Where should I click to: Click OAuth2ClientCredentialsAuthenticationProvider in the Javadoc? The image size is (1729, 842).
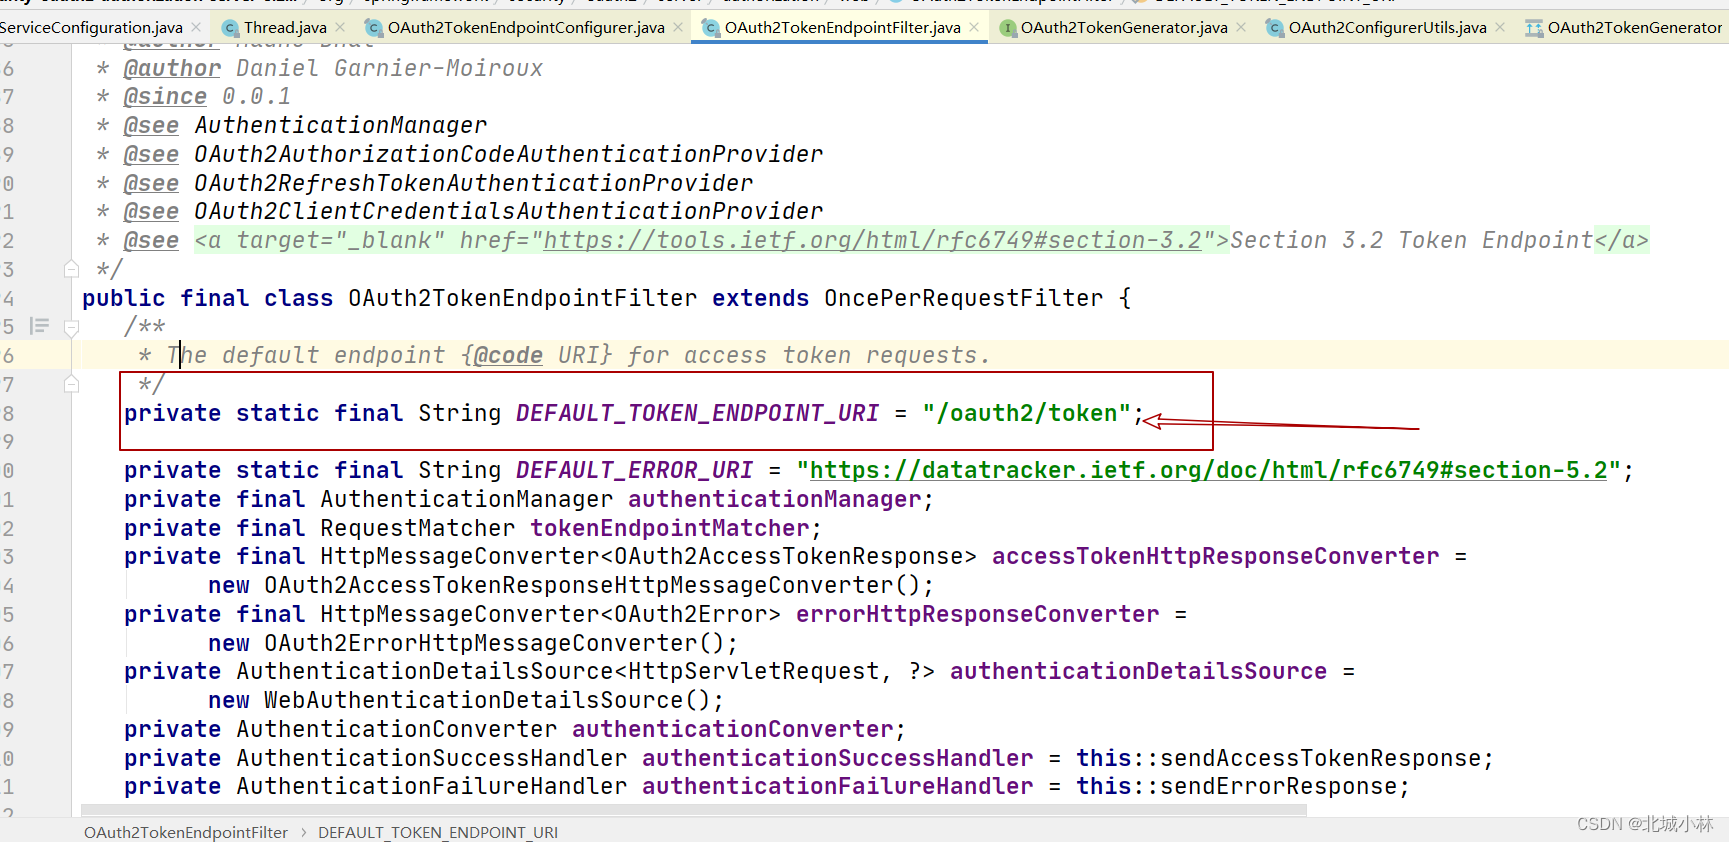(x=509, y=212)
